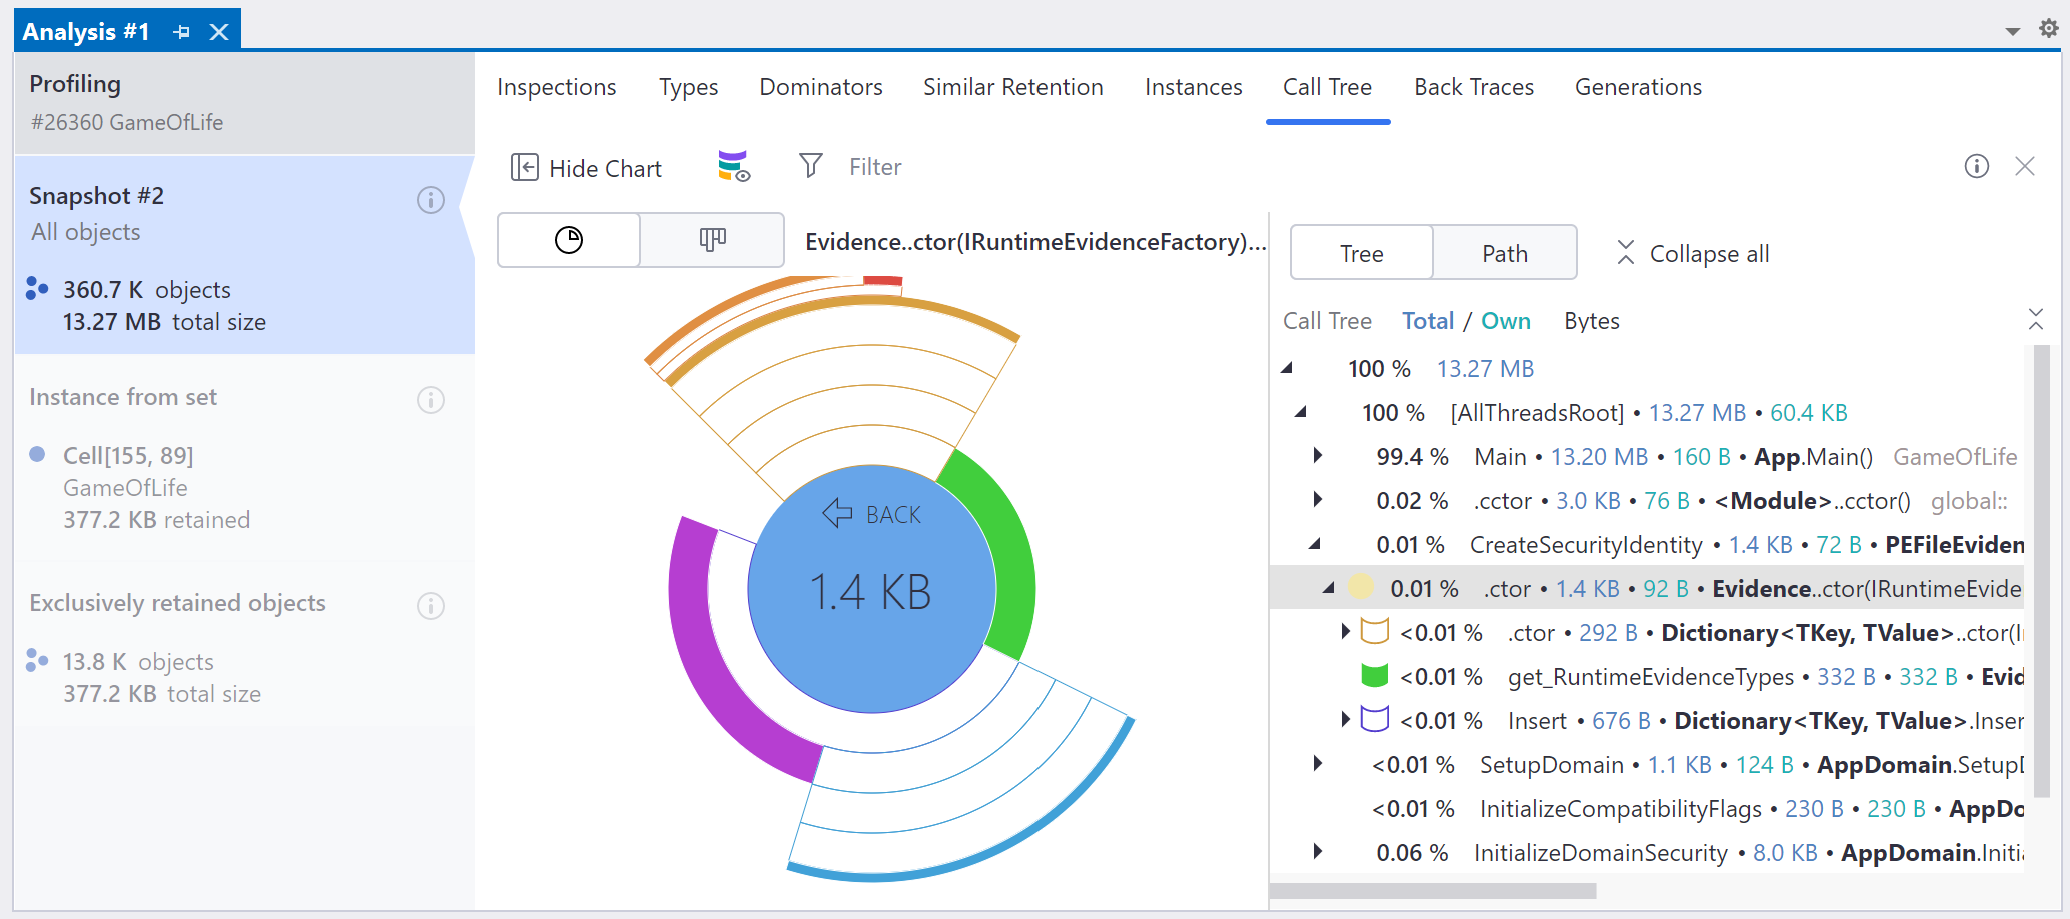View info for Snapshot #2

coord(431,200)
